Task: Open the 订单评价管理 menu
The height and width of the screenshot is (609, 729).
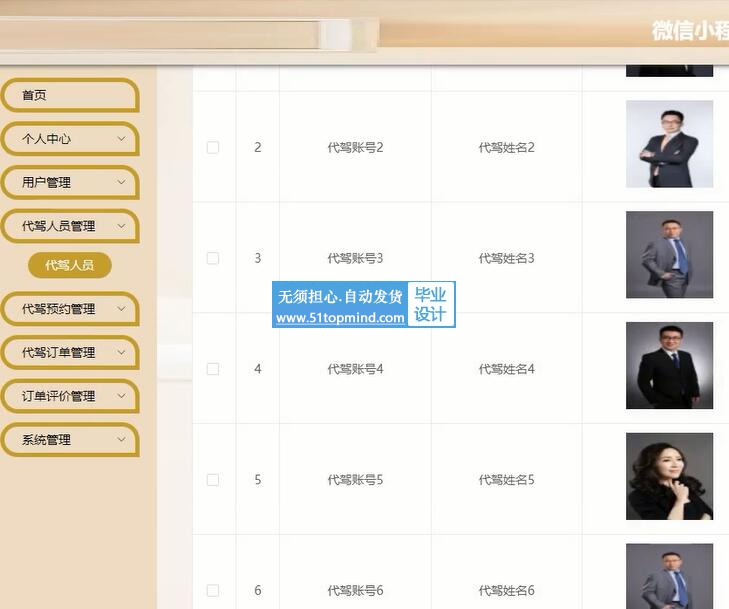Action: pyautogui.click(x=70, y=396)
